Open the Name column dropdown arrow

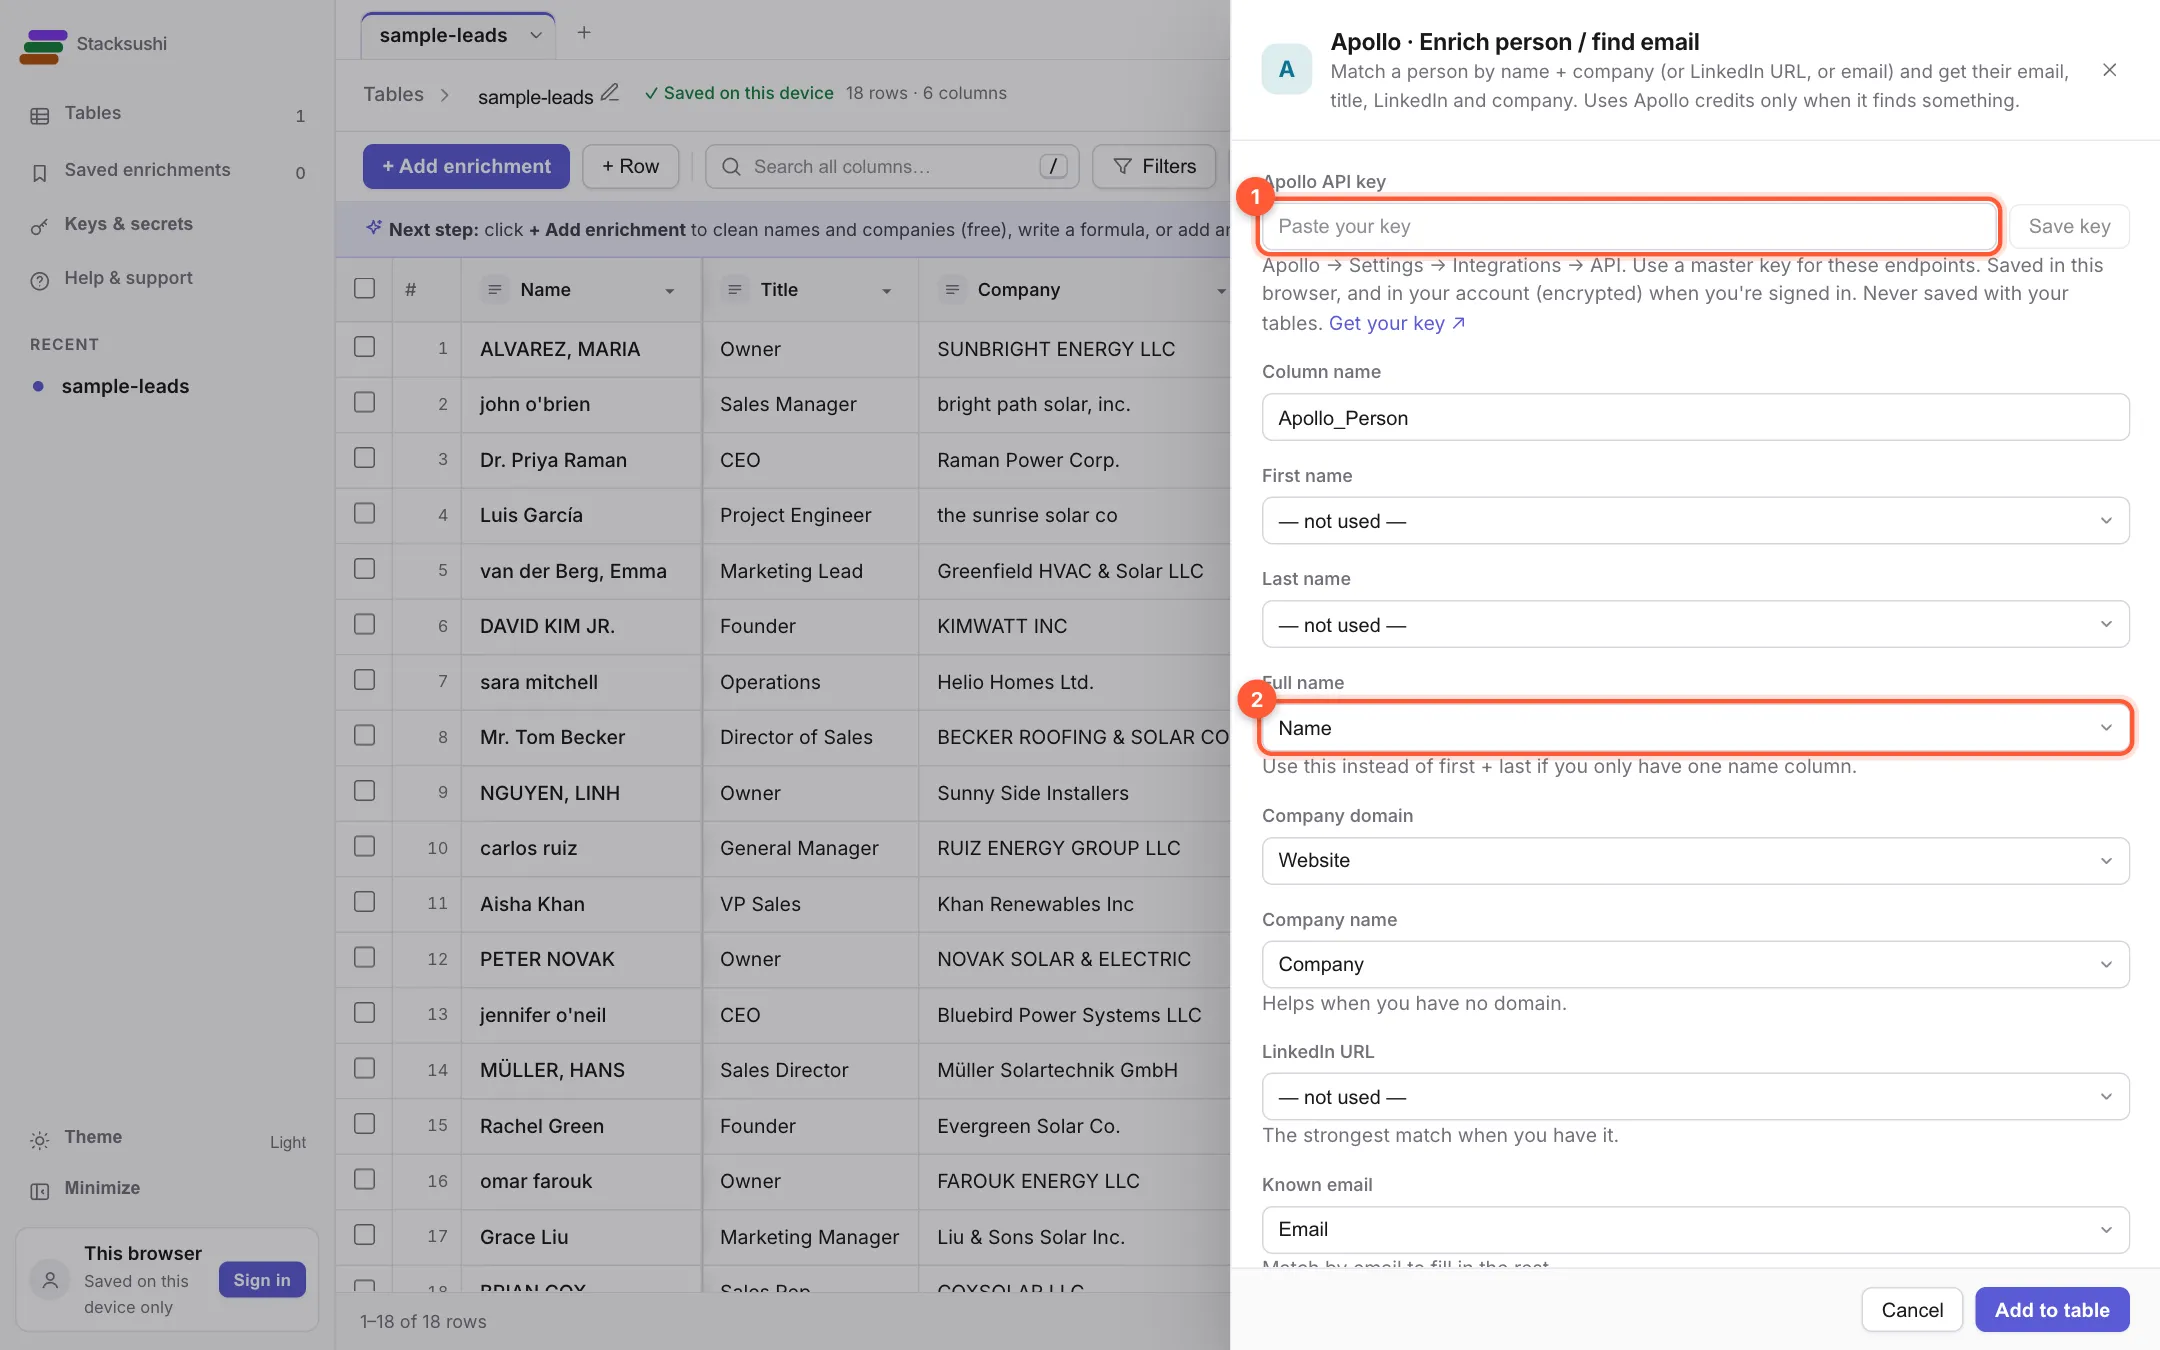tap(670, 291)
